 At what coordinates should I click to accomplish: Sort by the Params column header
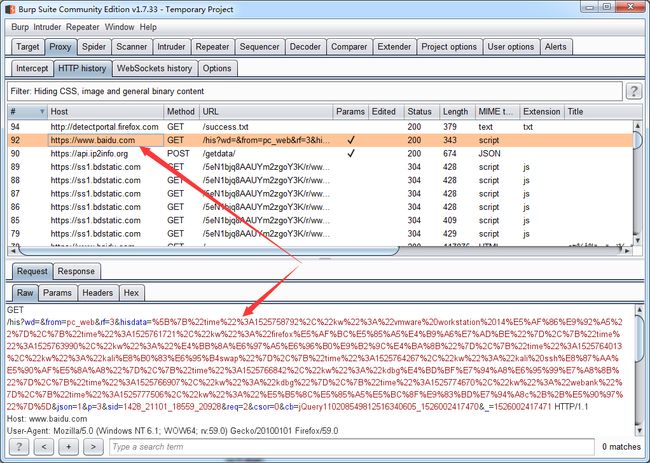350,112
